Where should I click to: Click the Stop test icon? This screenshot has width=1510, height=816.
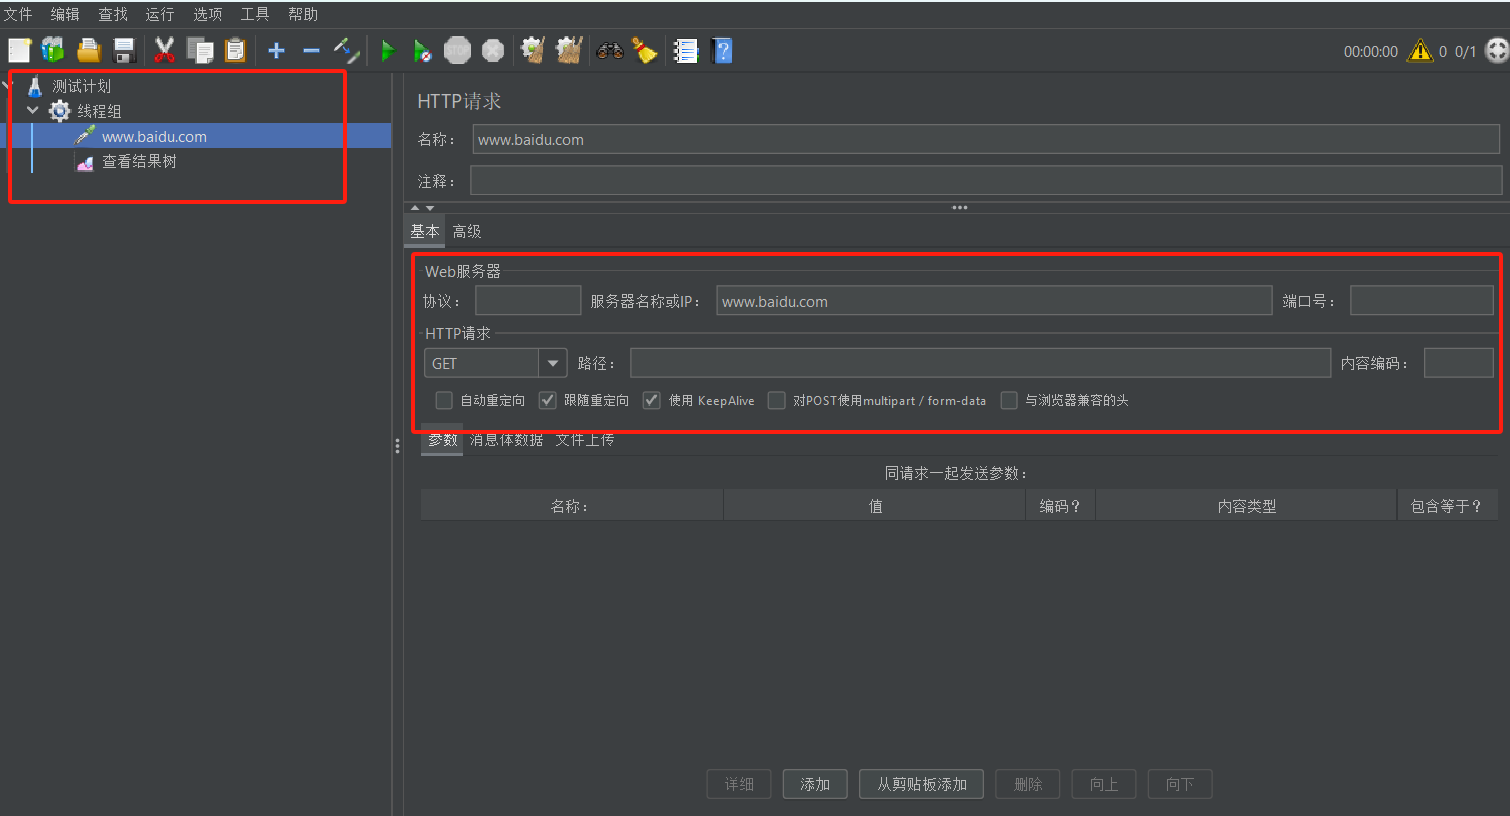point(457,50)
